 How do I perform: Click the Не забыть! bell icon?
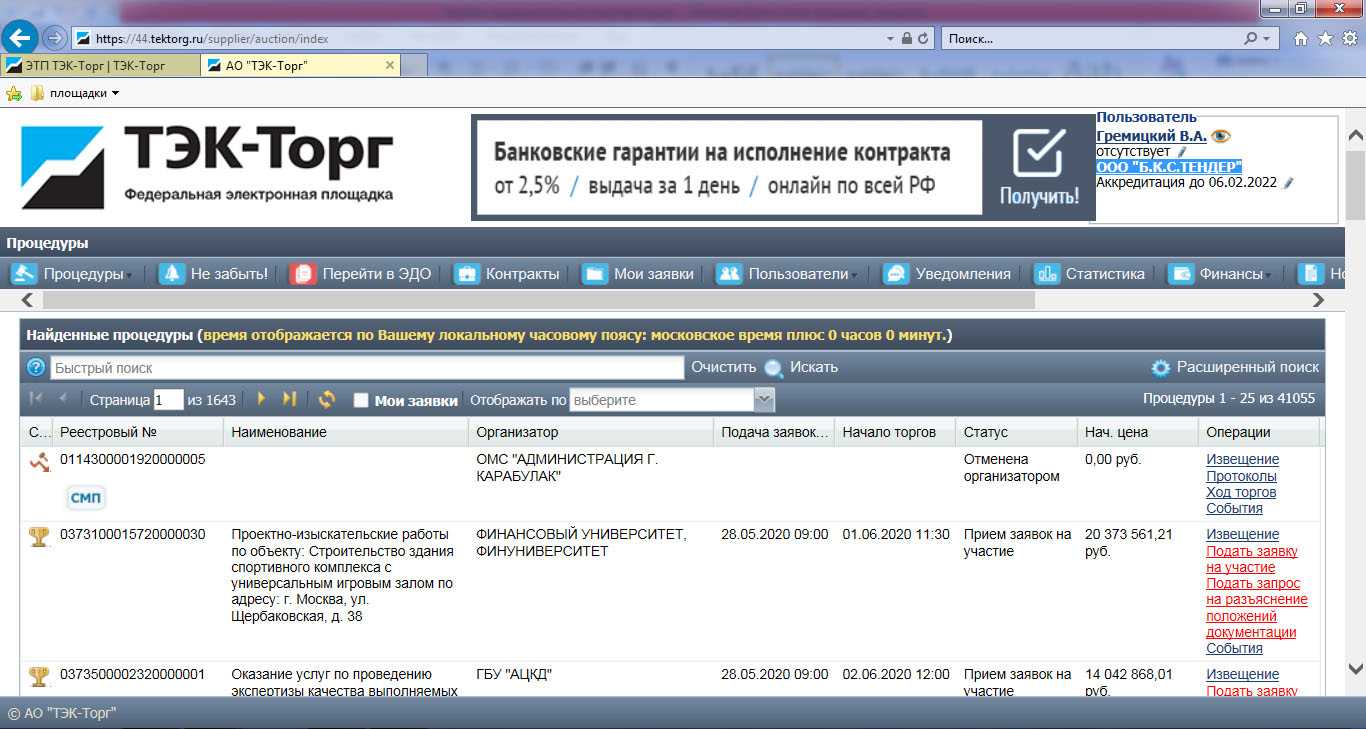click(x=172, y=273)
